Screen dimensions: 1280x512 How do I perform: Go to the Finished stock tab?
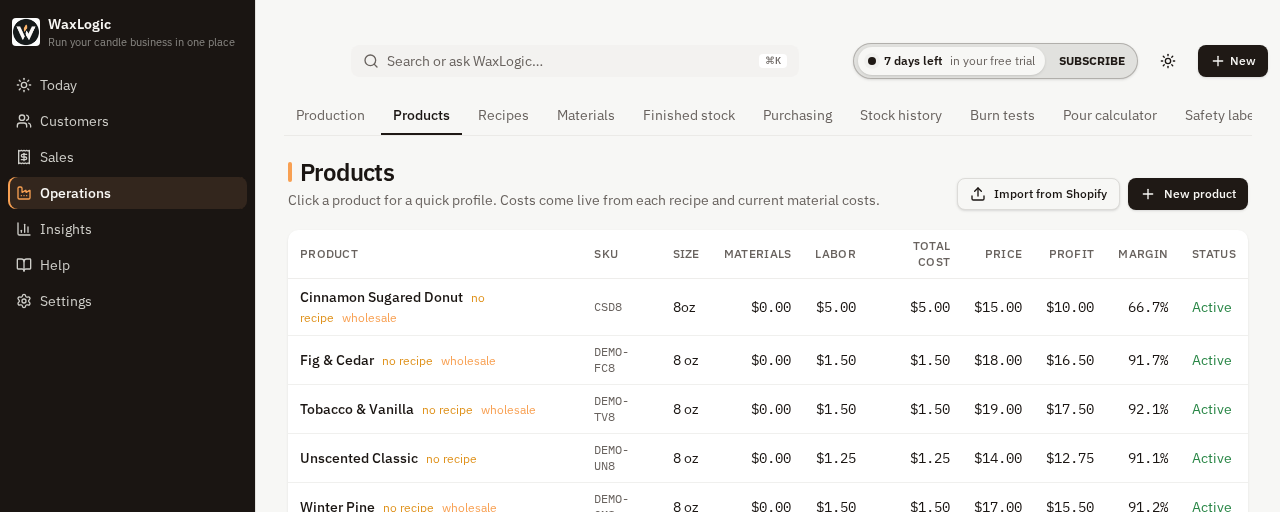tap(689, 115)
